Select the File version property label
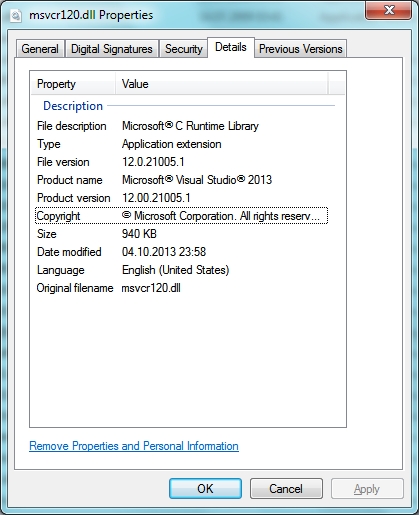 pos(63,162)
